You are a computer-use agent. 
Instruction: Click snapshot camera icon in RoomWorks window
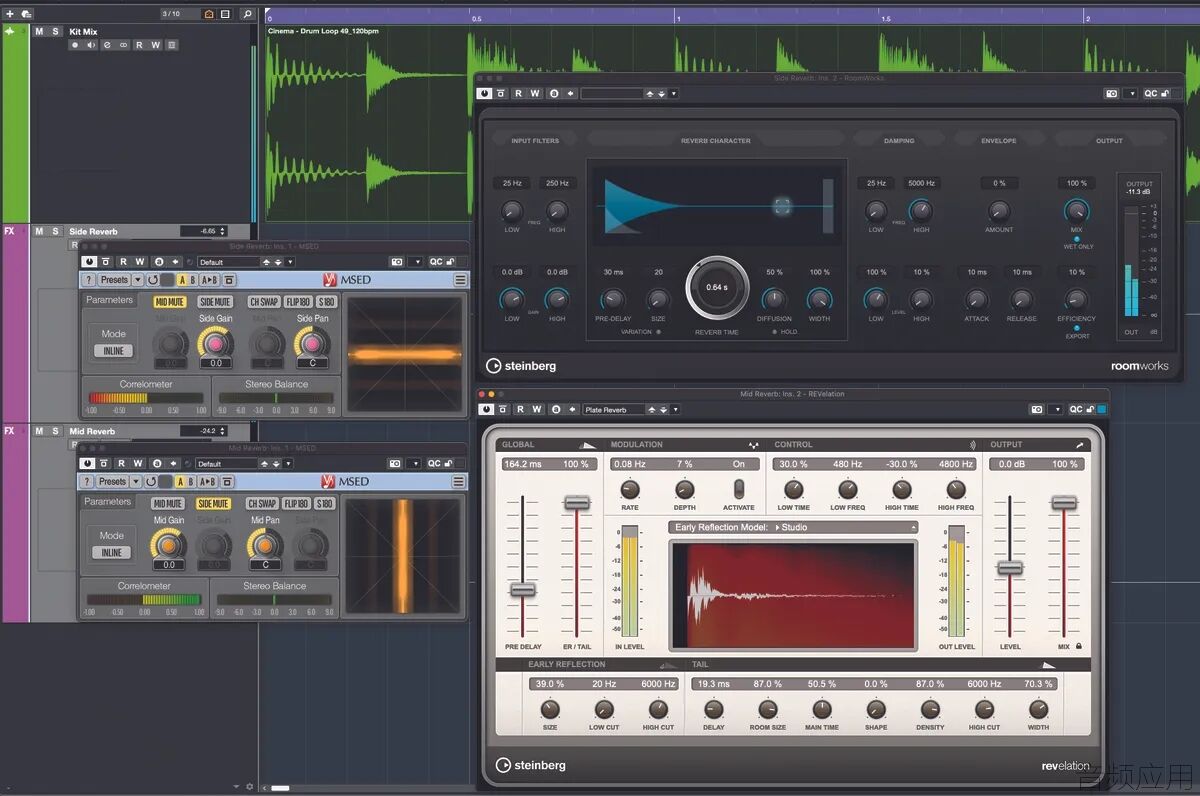coord(1111,93)
